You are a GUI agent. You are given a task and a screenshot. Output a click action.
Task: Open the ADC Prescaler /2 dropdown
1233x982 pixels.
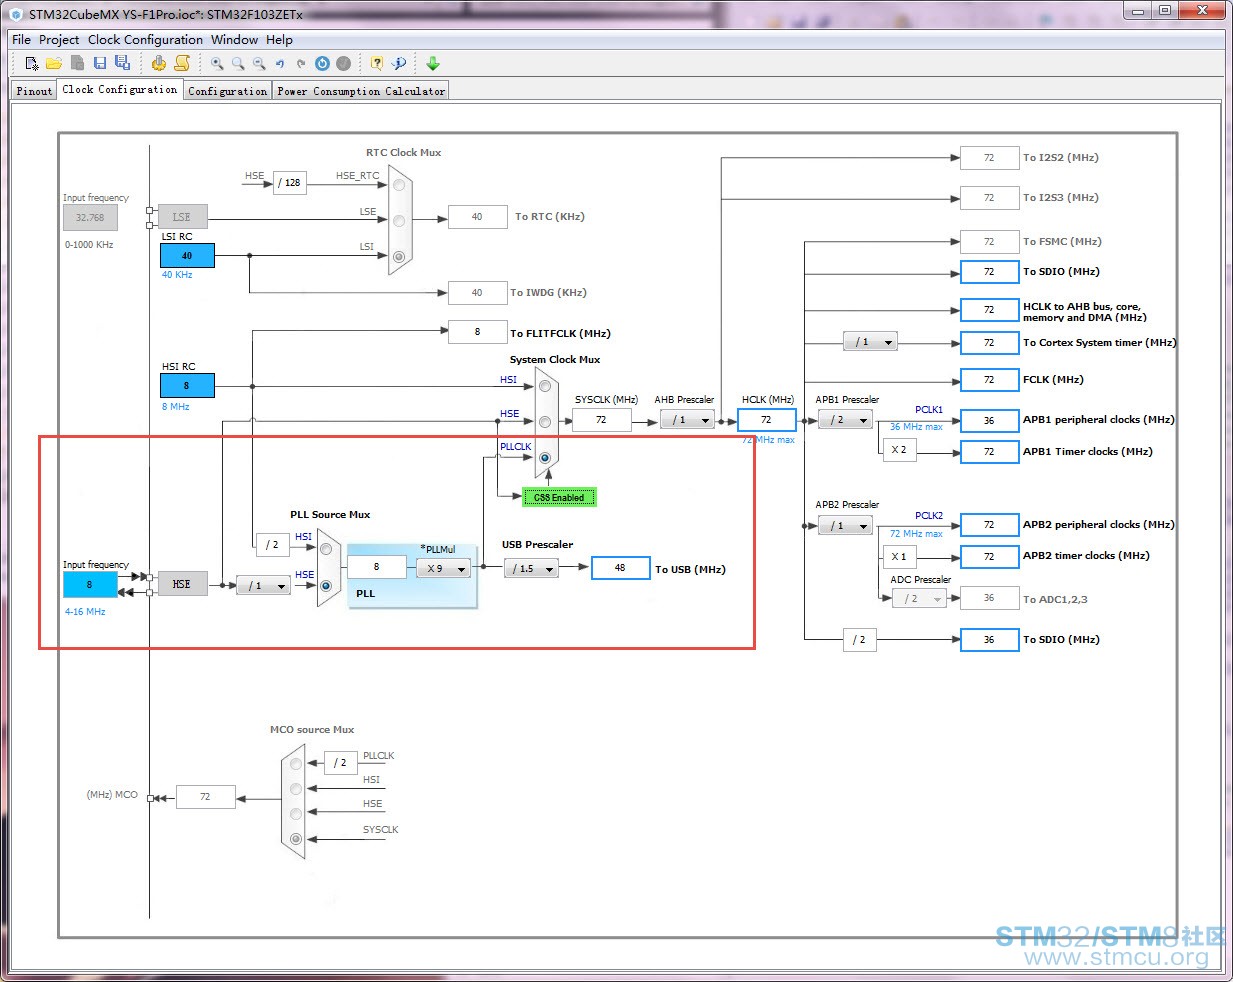click(919, 599)
